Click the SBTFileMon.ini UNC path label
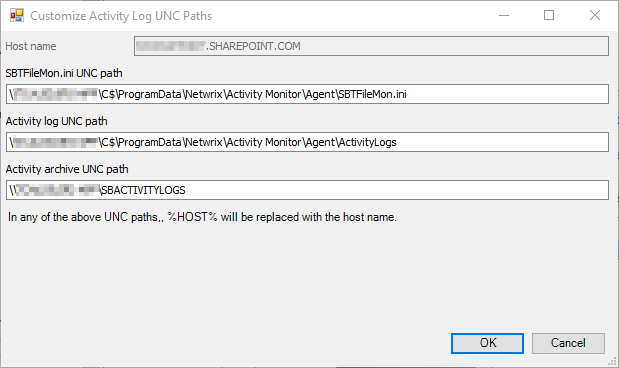This screenshot has height=368, width=619. [64, 73]
